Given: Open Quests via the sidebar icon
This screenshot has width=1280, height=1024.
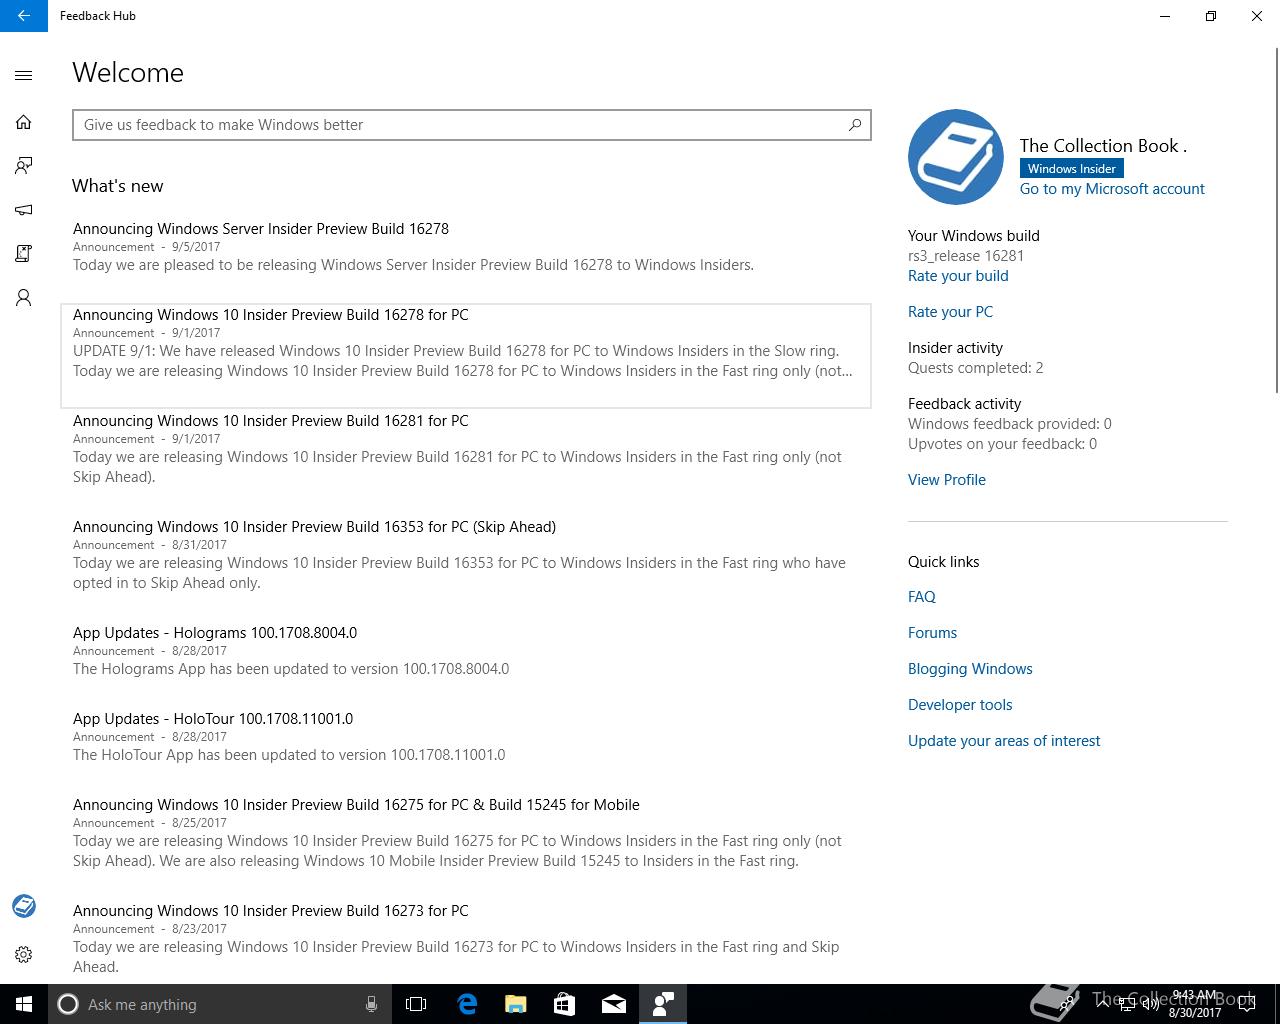Looking at the screenshot, I should (x=24, y=254).
